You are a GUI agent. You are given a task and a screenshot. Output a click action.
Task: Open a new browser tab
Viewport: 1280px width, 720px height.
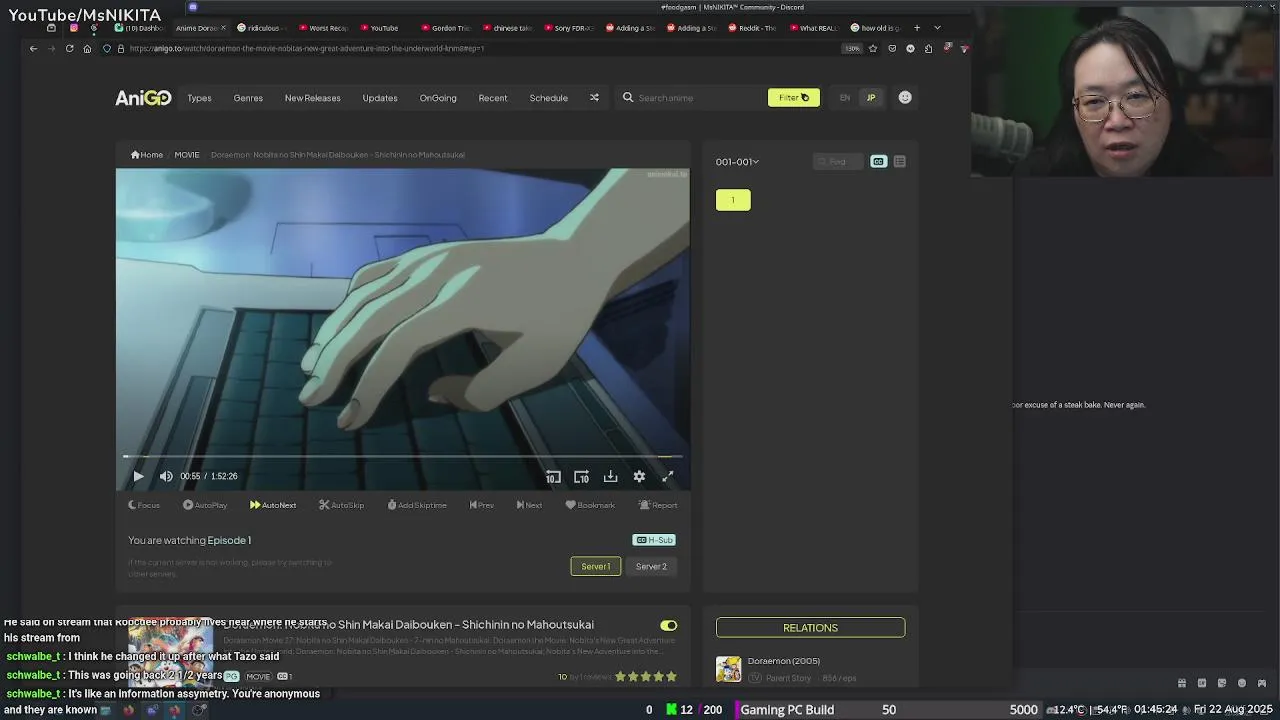coord(917,28)
